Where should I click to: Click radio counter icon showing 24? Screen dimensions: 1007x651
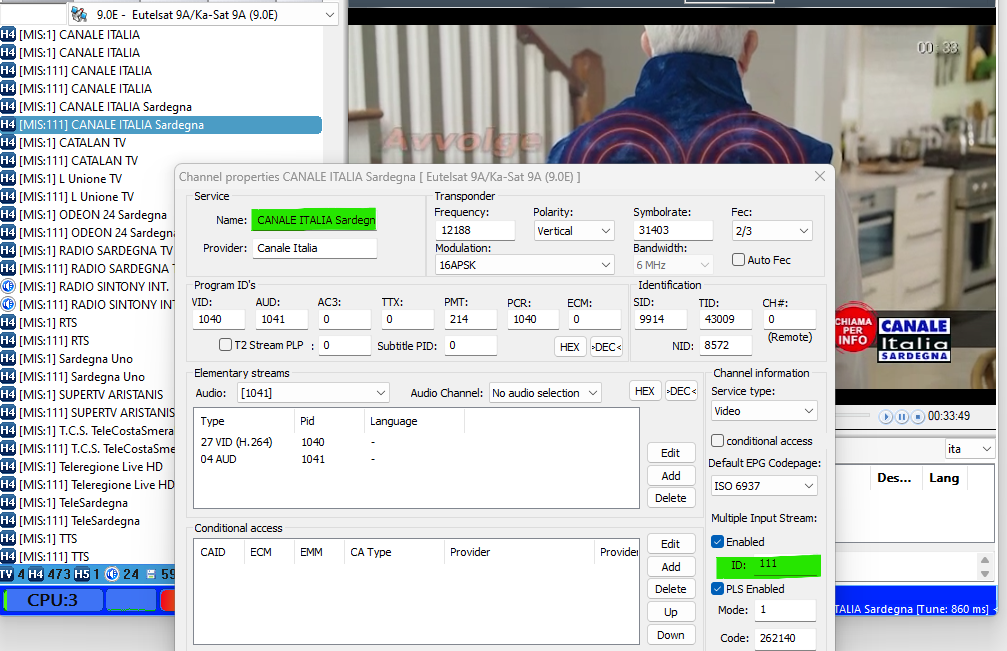coord(112,574)
